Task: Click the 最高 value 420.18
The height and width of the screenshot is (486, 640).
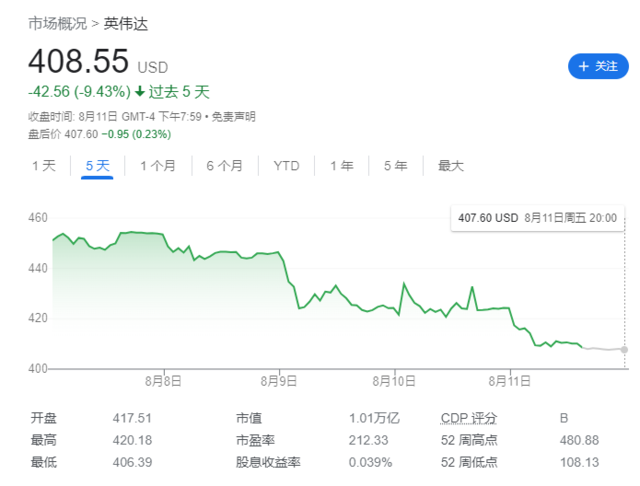Action: pyautogui.click(x=132, y=440)
